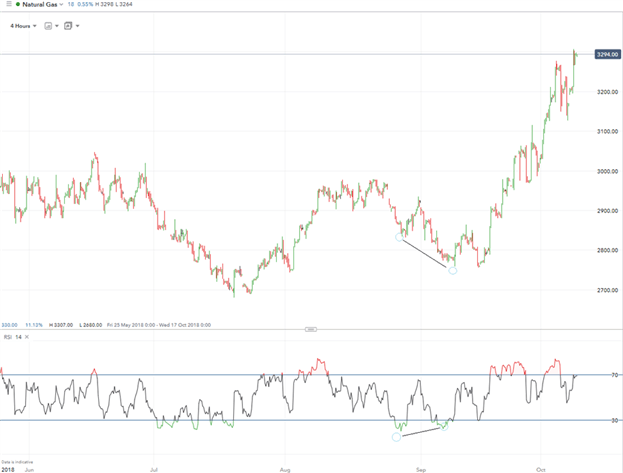Click the chart type icon
623x473 pixels.
click(48, 26)
